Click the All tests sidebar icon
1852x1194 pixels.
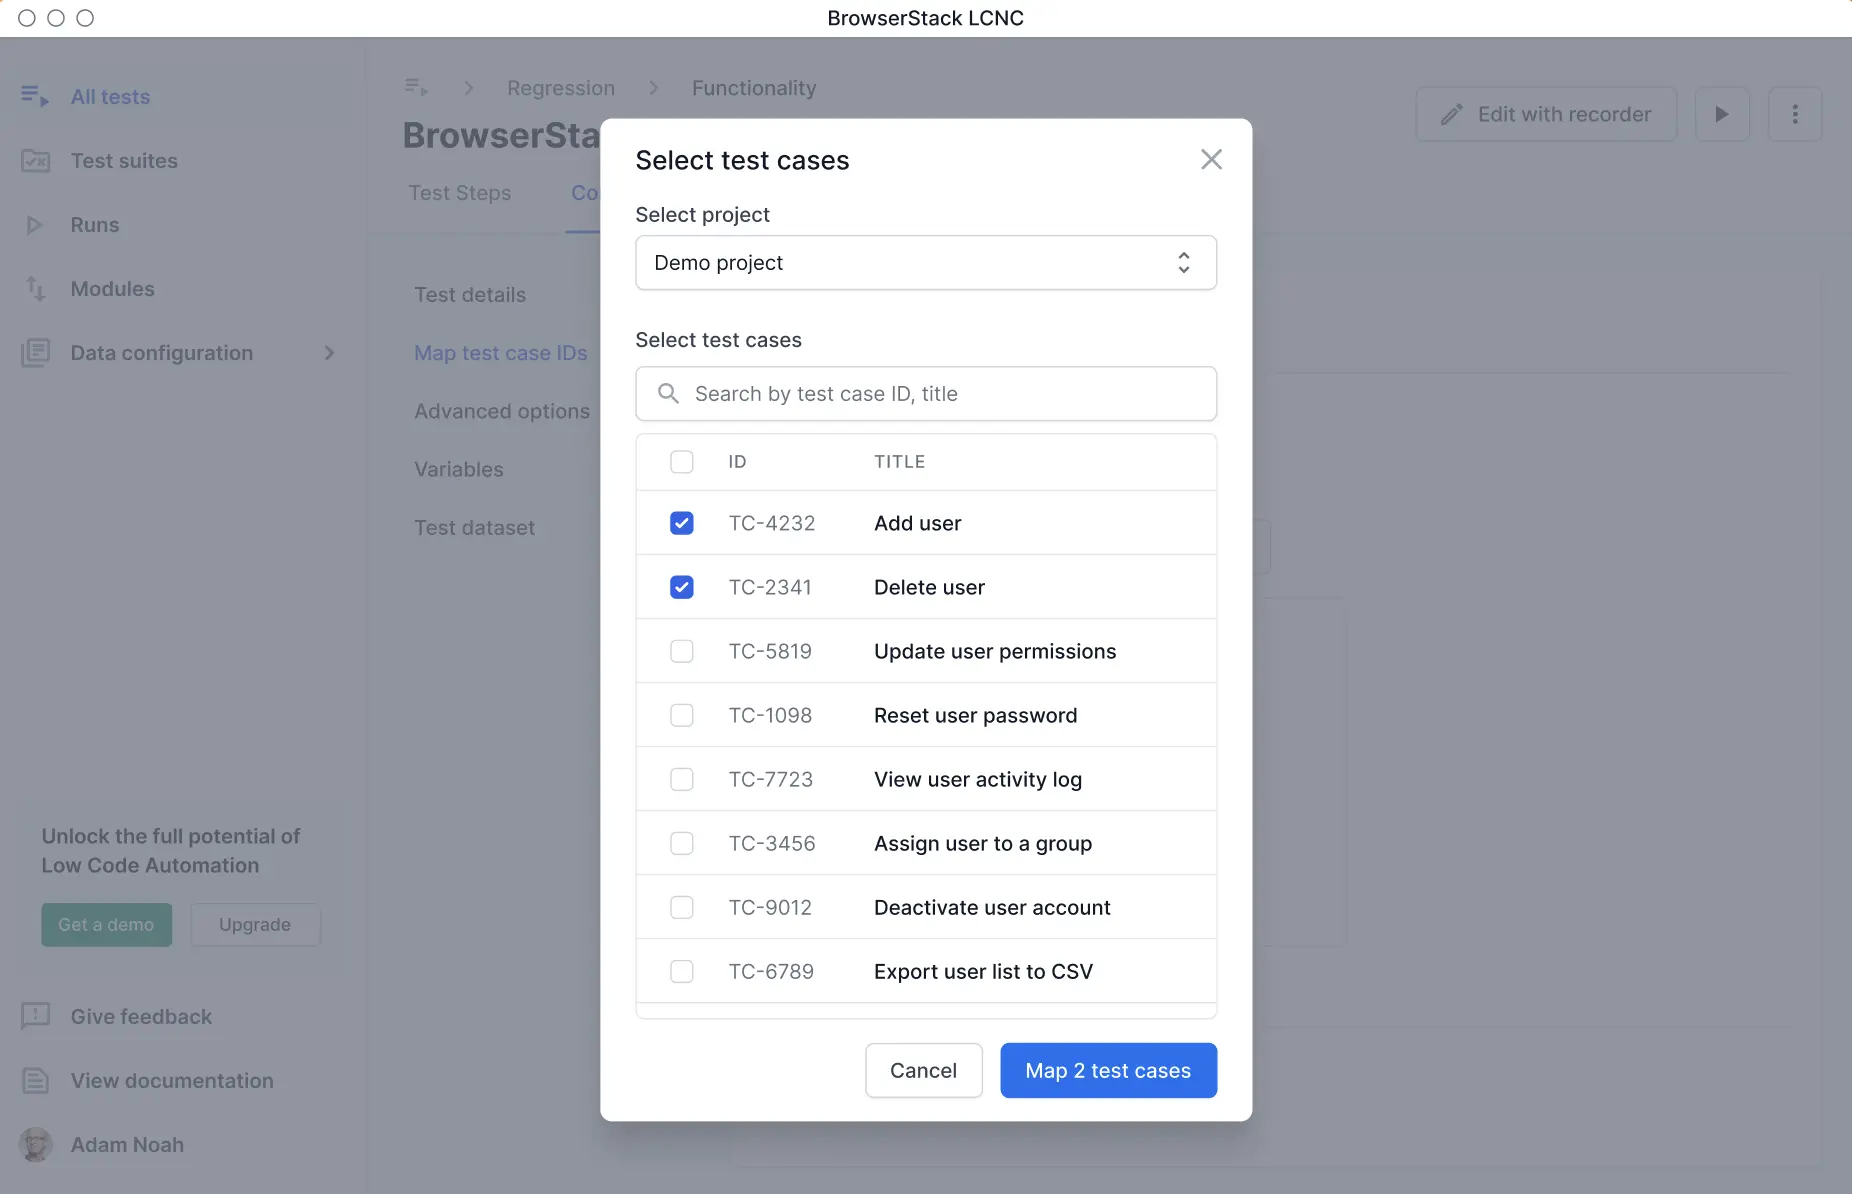point(34,96)
